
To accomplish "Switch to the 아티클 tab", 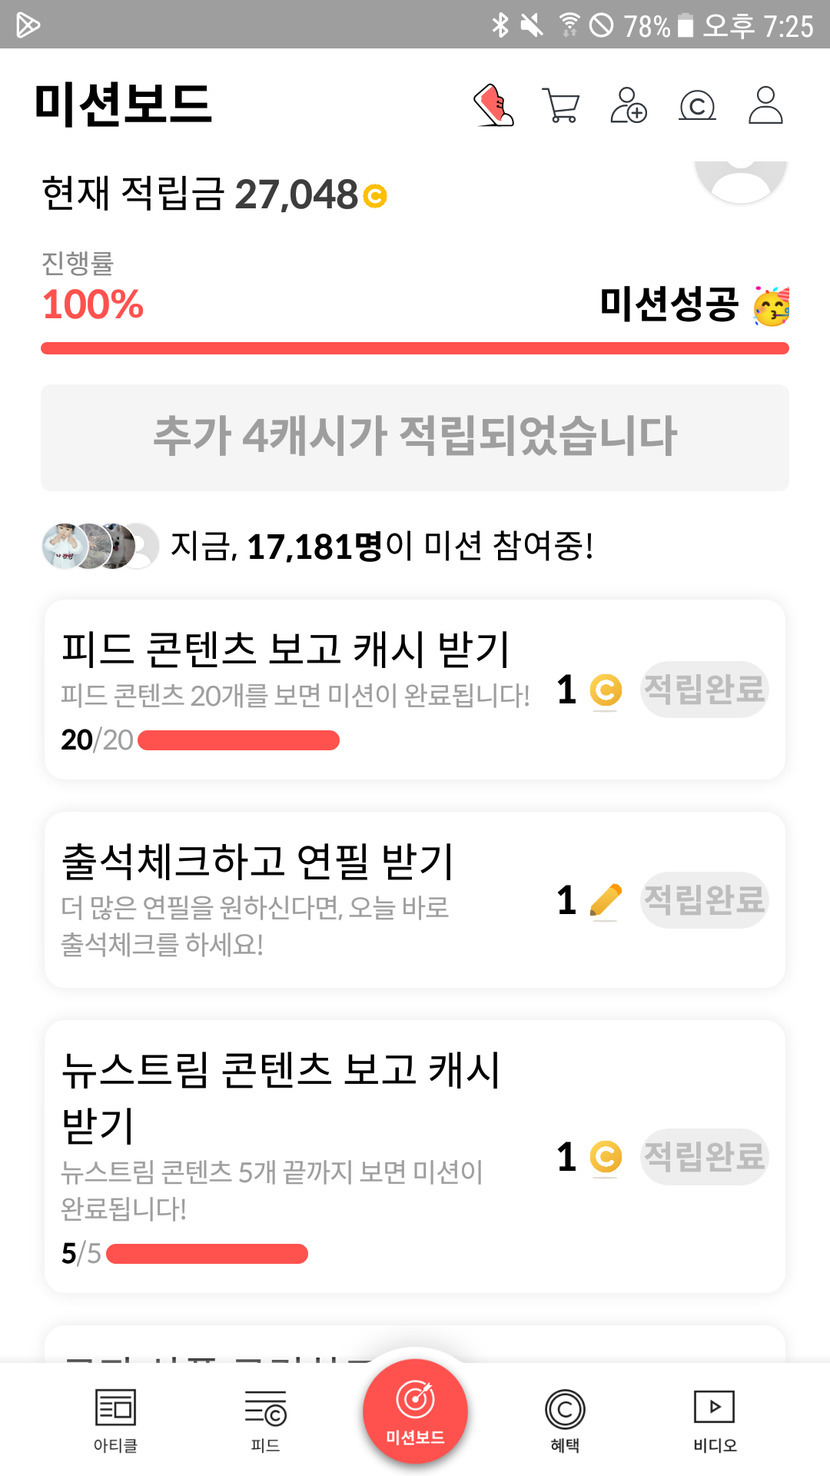I will pyautogui.click(x=115, y=1418).
